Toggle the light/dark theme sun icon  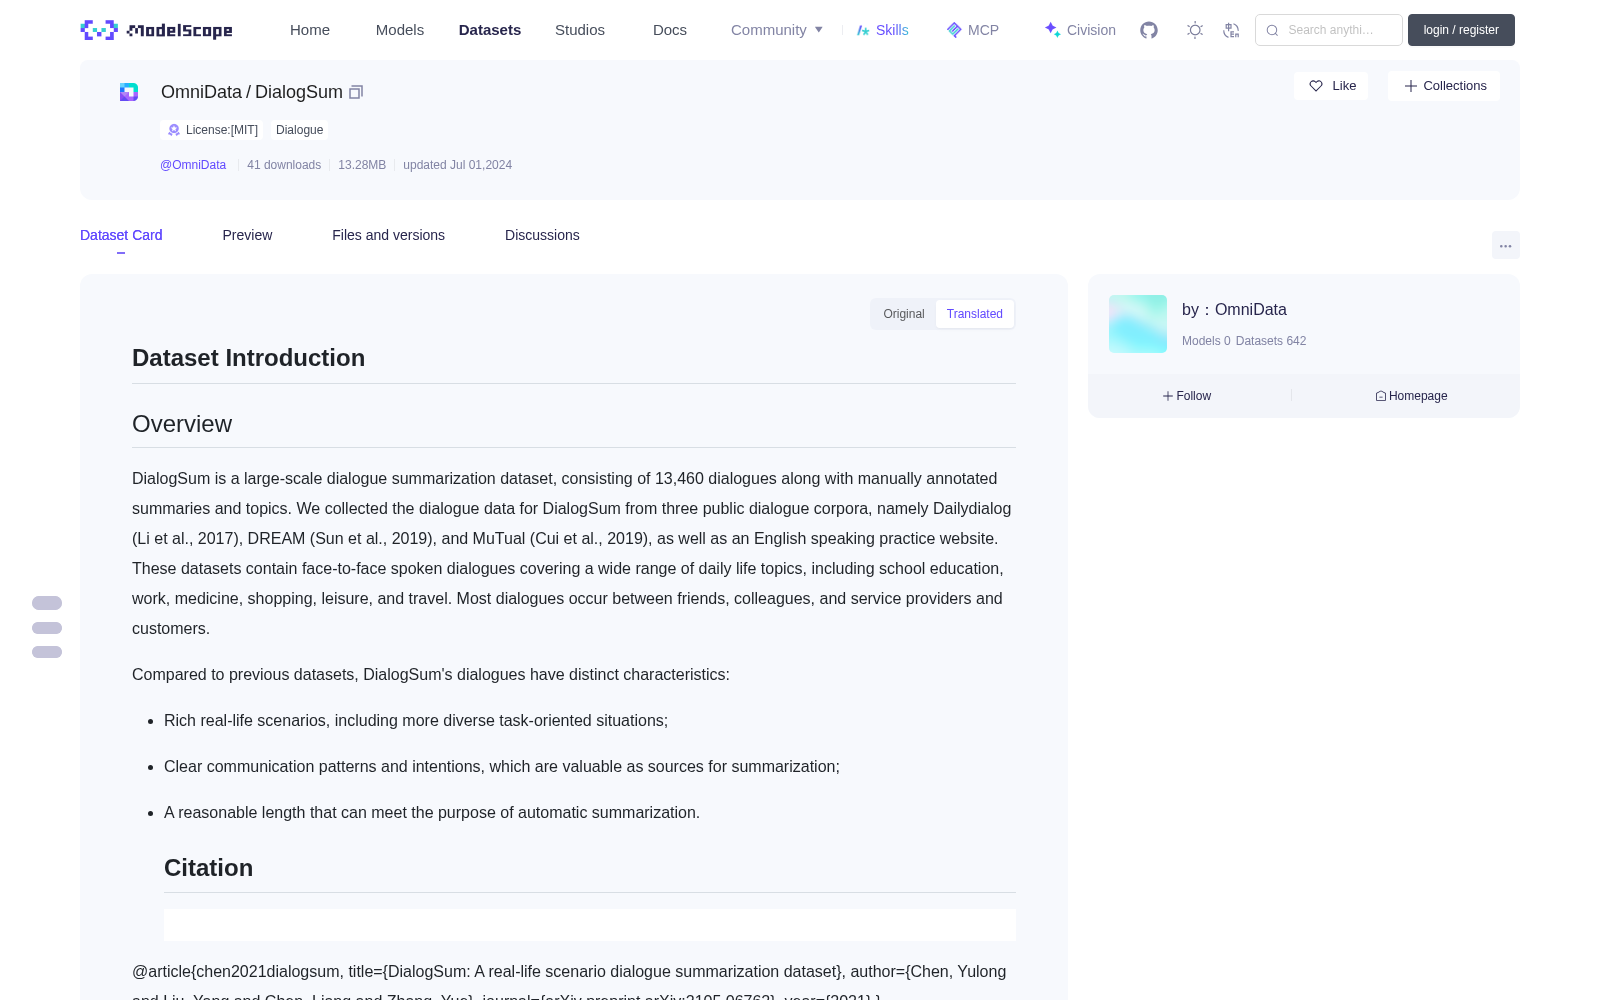click(1195, 30)
